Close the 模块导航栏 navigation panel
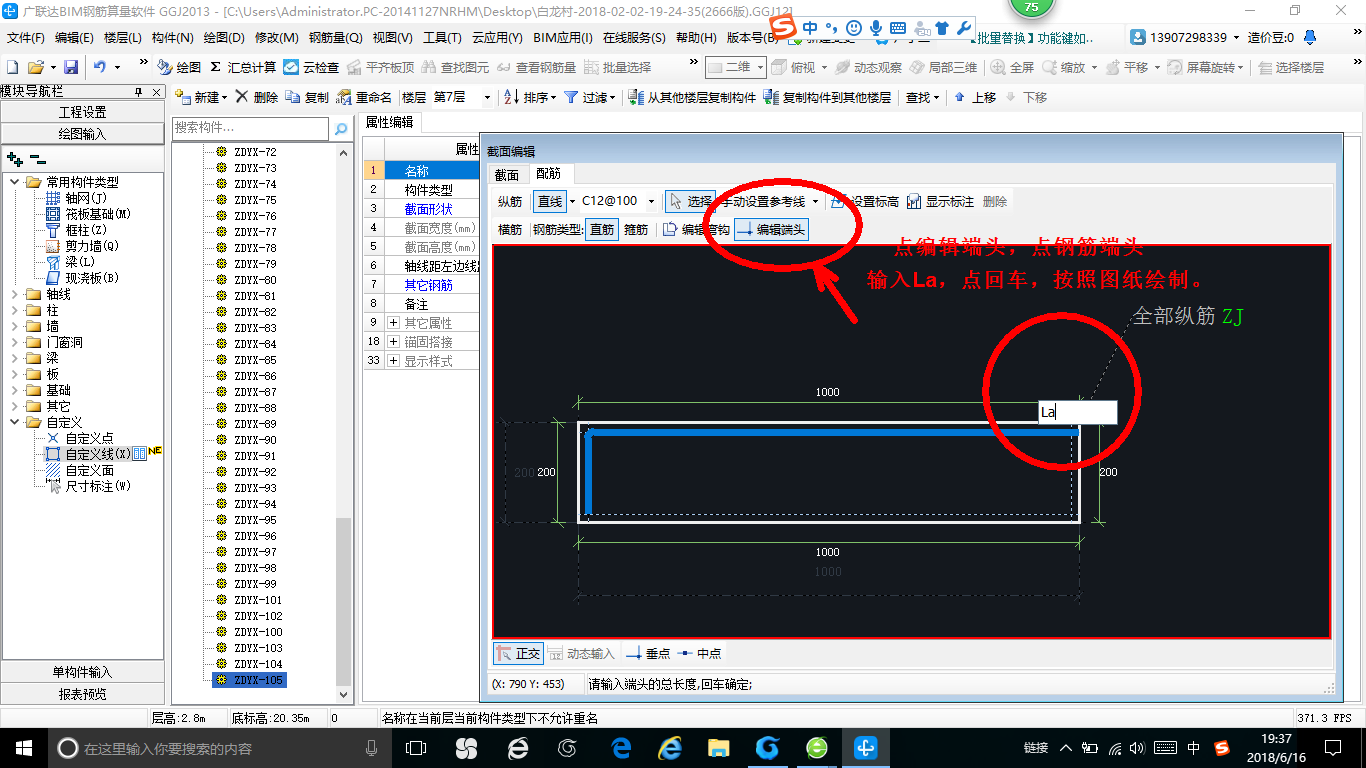This screenshot has width=1366, height=768. click(x=156, y=91)
